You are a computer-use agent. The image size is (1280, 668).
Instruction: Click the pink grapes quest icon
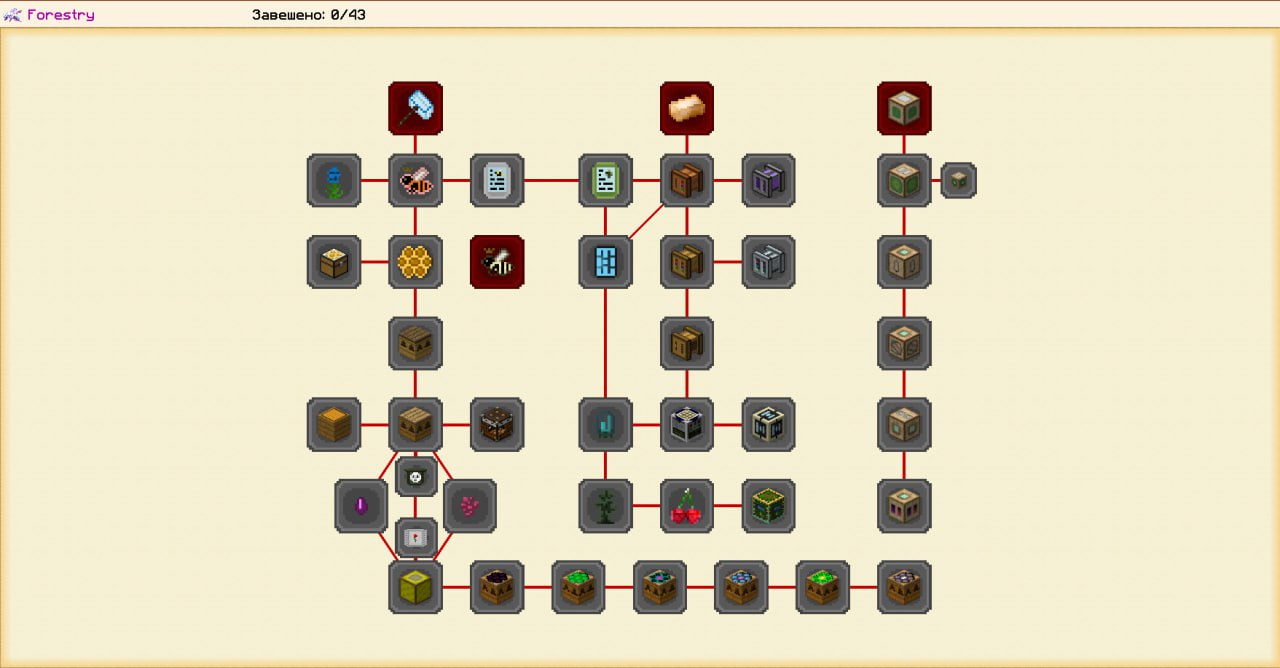pyautogui.click(x=469, y=506)
